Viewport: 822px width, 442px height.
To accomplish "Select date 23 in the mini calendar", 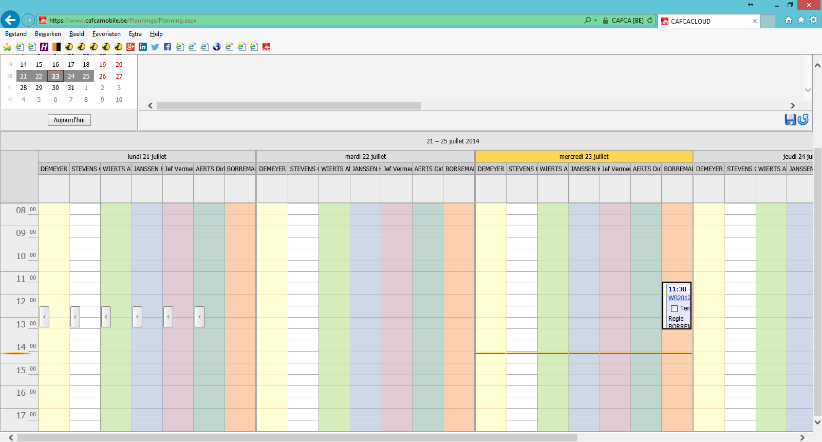I will click(x=55, y=77).
